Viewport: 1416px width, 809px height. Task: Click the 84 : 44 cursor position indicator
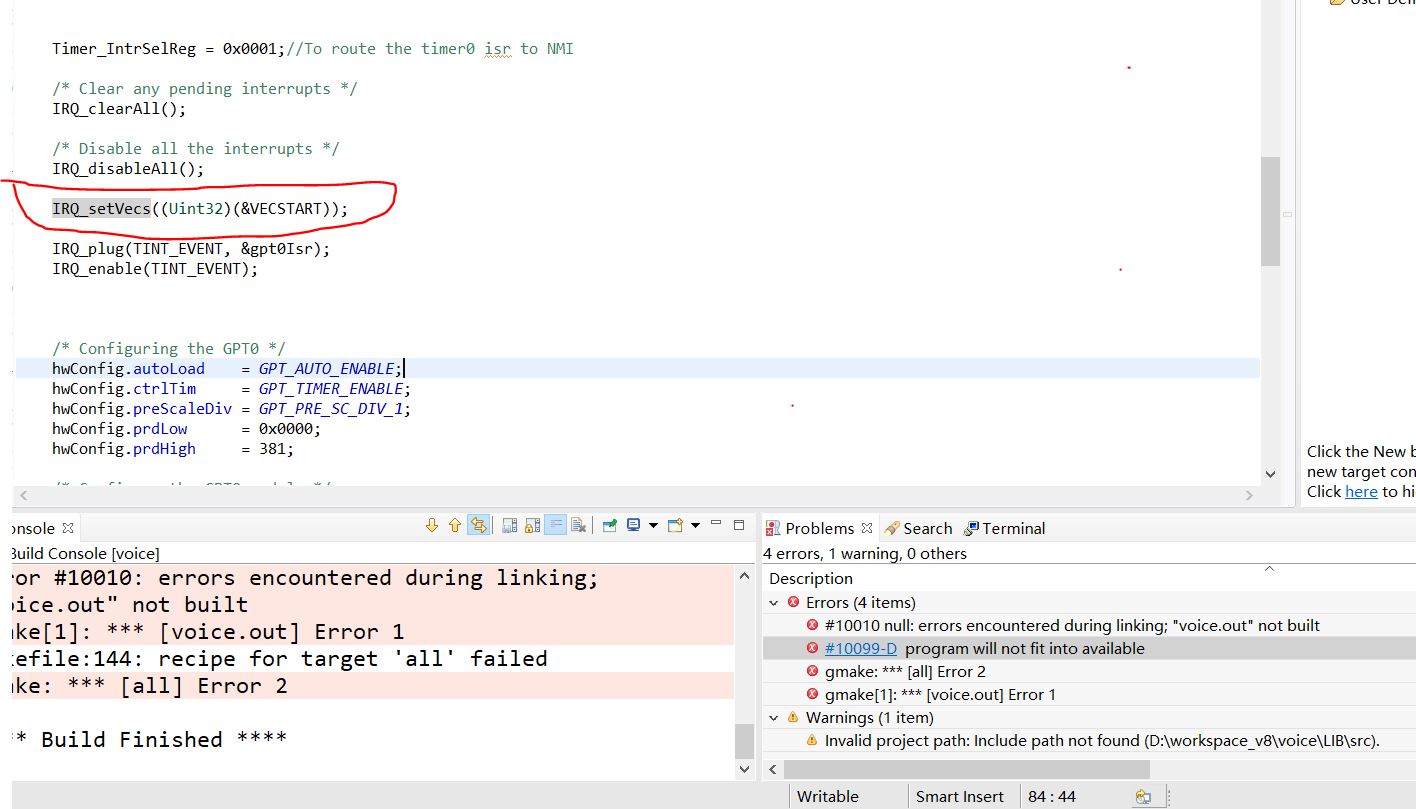(x=1052, y=797)
